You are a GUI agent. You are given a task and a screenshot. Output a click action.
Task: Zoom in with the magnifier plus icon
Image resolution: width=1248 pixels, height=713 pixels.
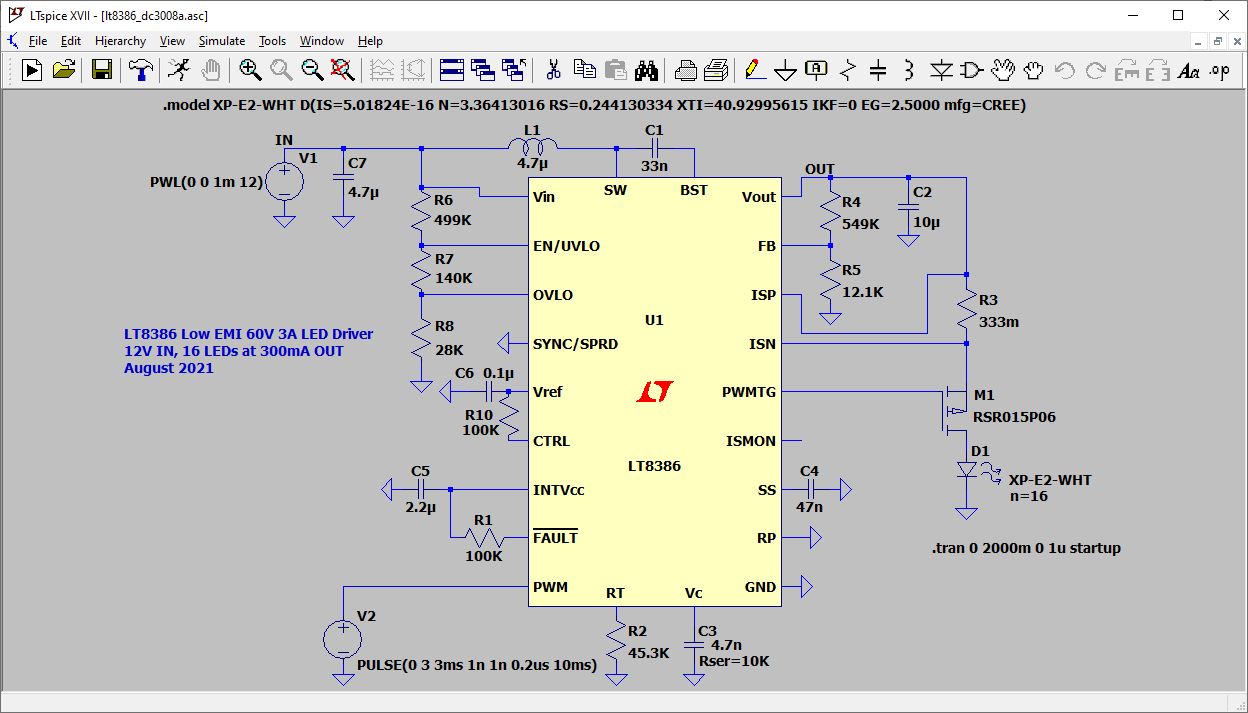pyautogui.click(x=250, y=69)
